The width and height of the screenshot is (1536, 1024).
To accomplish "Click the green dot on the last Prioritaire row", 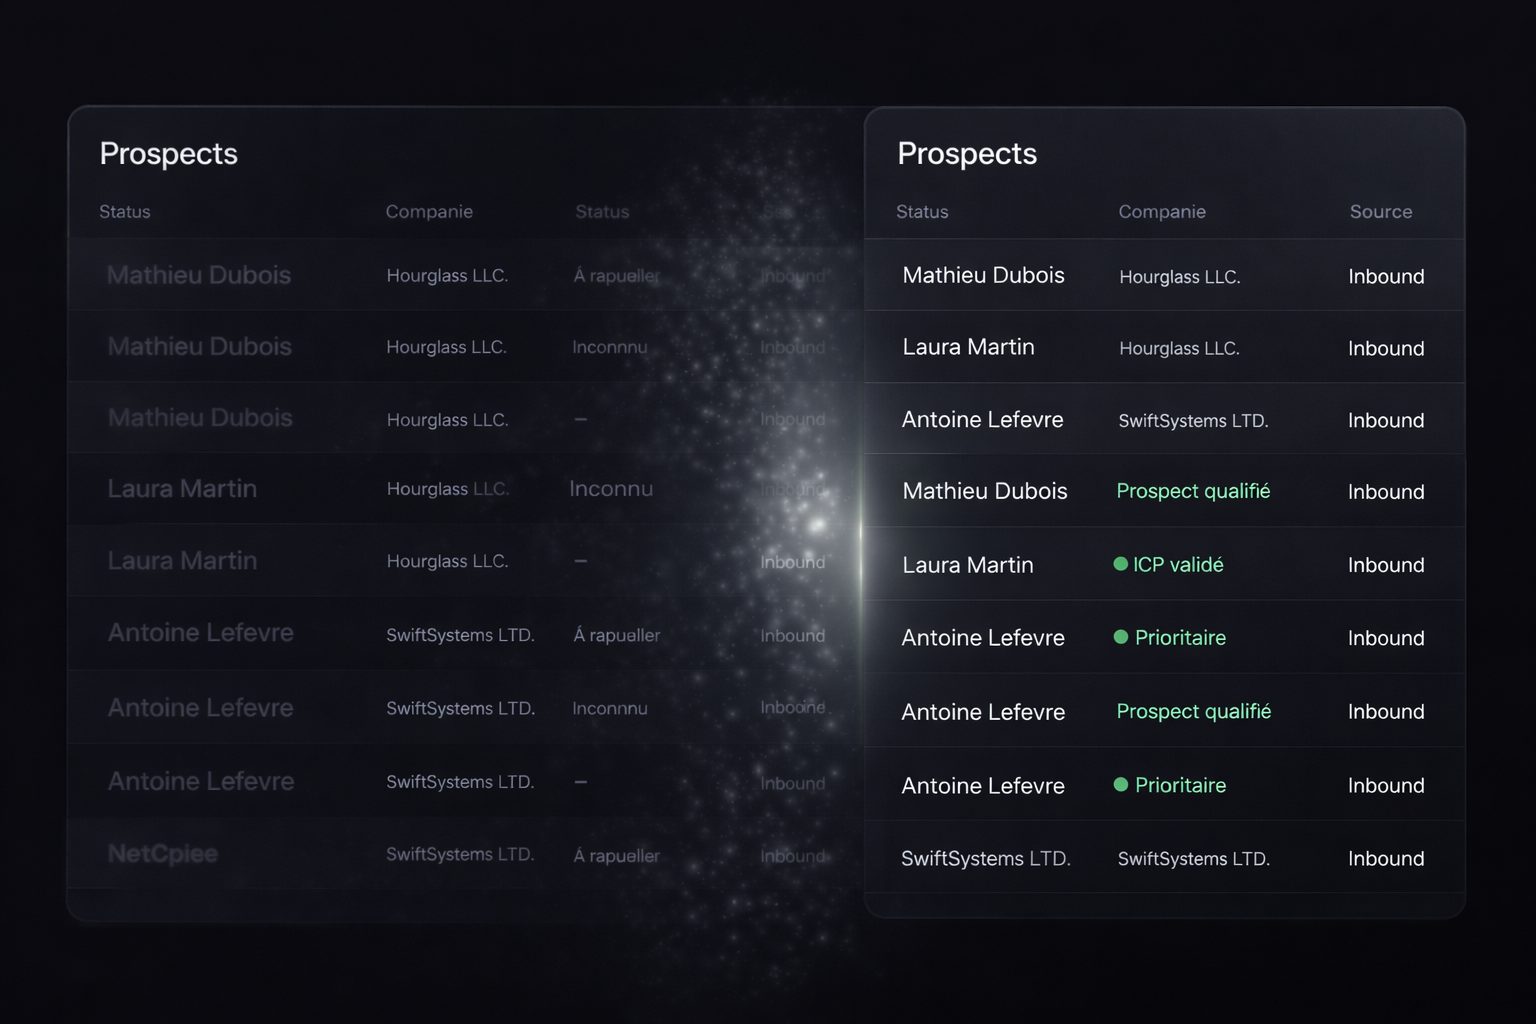I will [1120, 785].
